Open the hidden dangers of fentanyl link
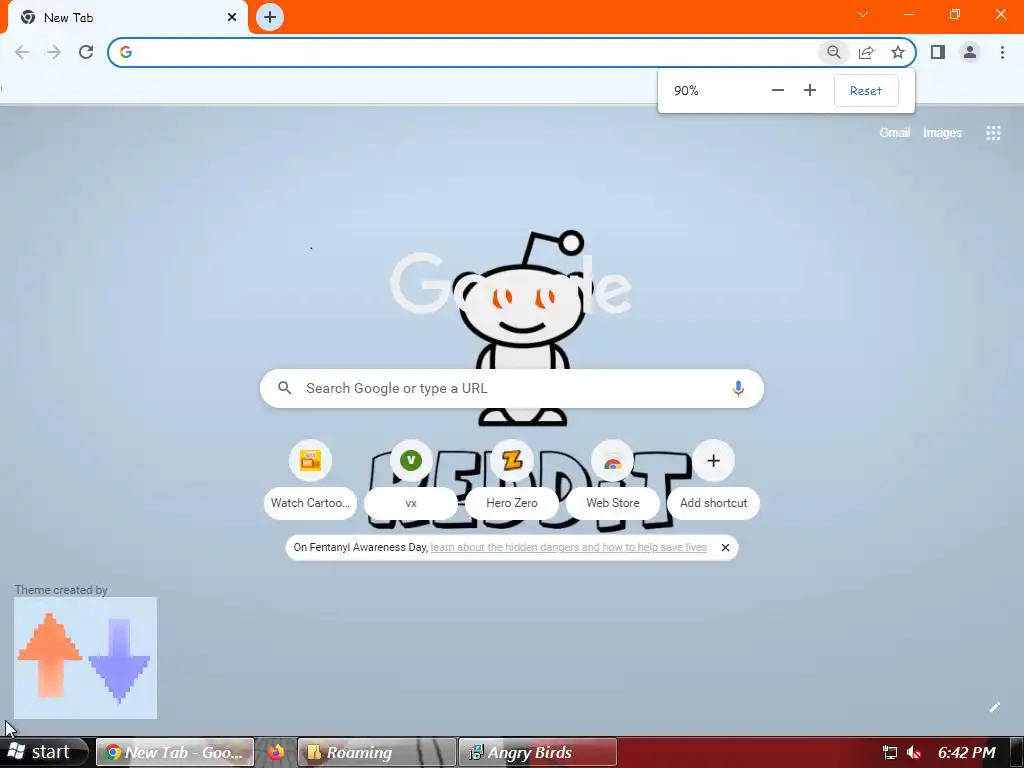This screenshot has height=768, width=1024. point(569,547)
